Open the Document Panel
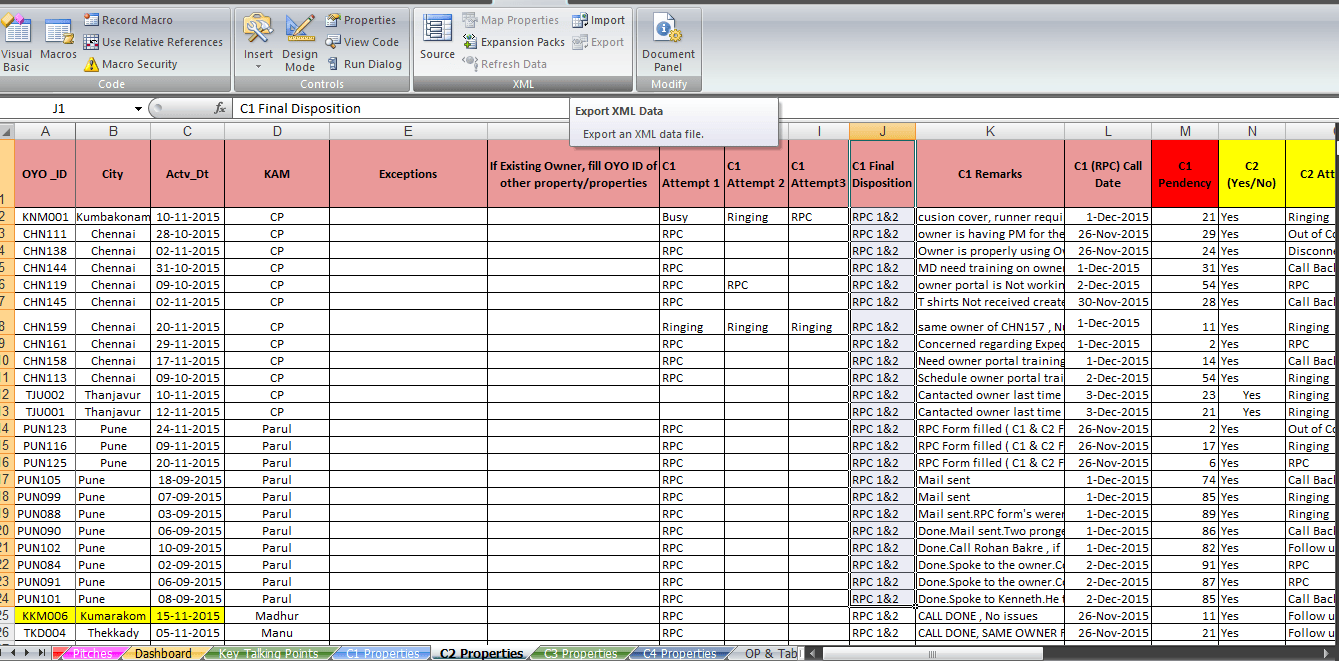 point(668,43)
